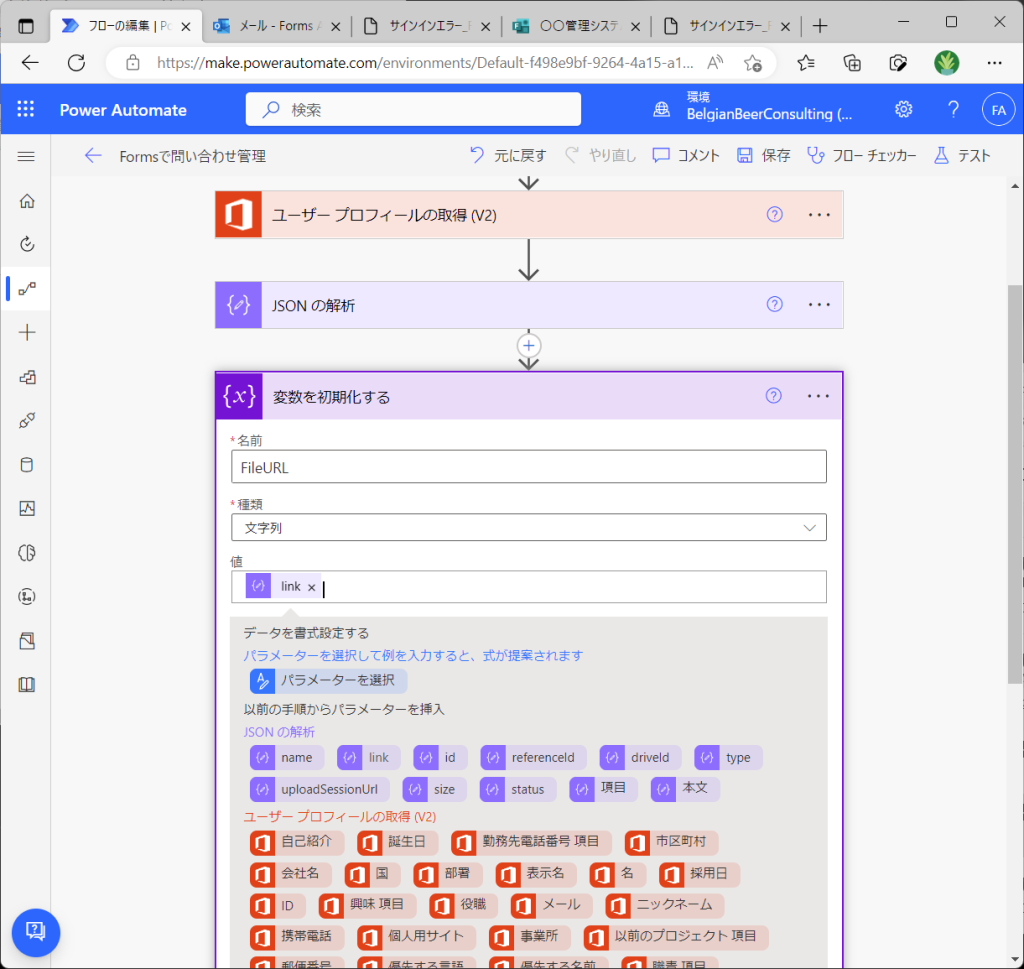This screenshot has width=1024, height=969.
Task: Click the insert step plus button
Action: click(529, 346)
